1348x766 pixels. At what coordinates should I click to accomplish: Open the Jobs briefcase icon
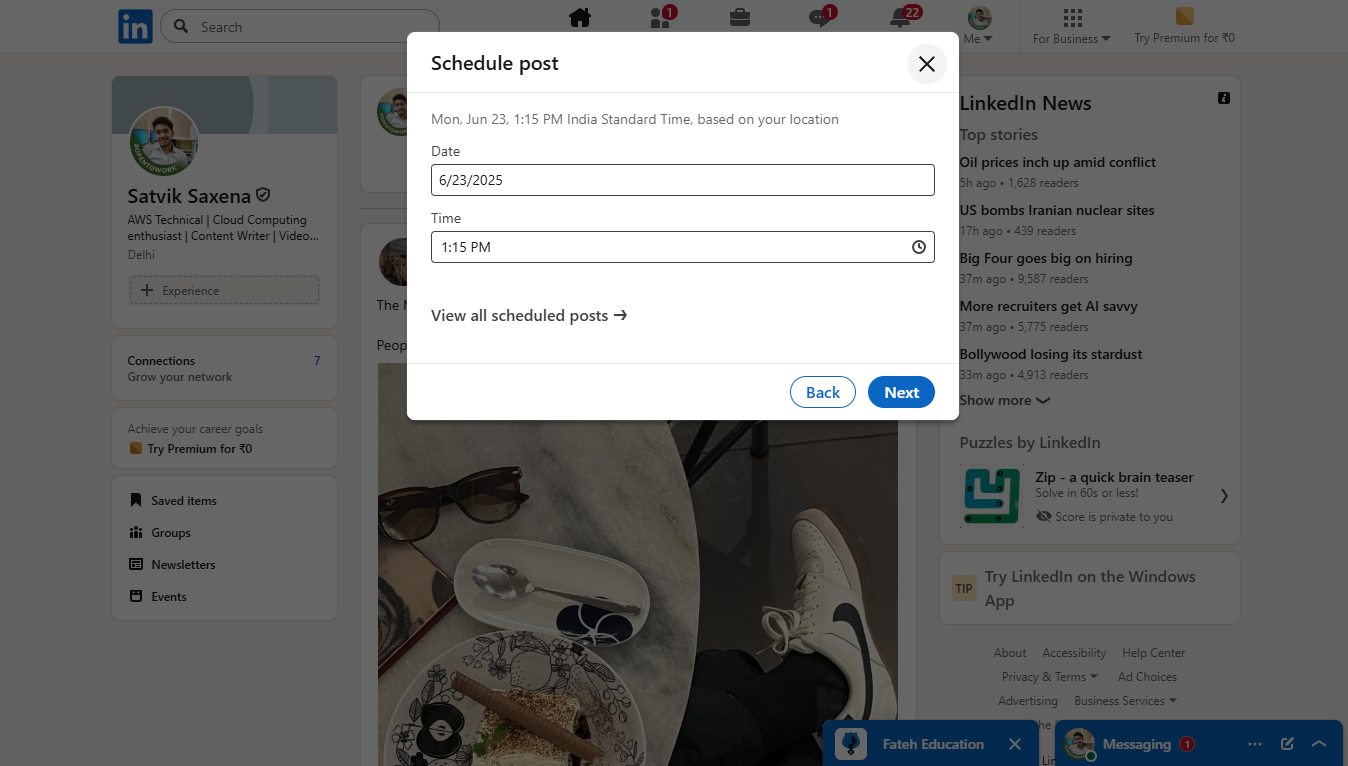(x=740, y=18)
